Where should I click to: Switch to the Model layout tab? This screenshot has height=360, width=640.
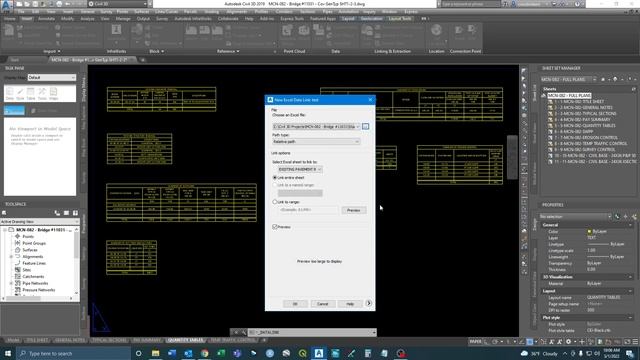click(13, 340)
